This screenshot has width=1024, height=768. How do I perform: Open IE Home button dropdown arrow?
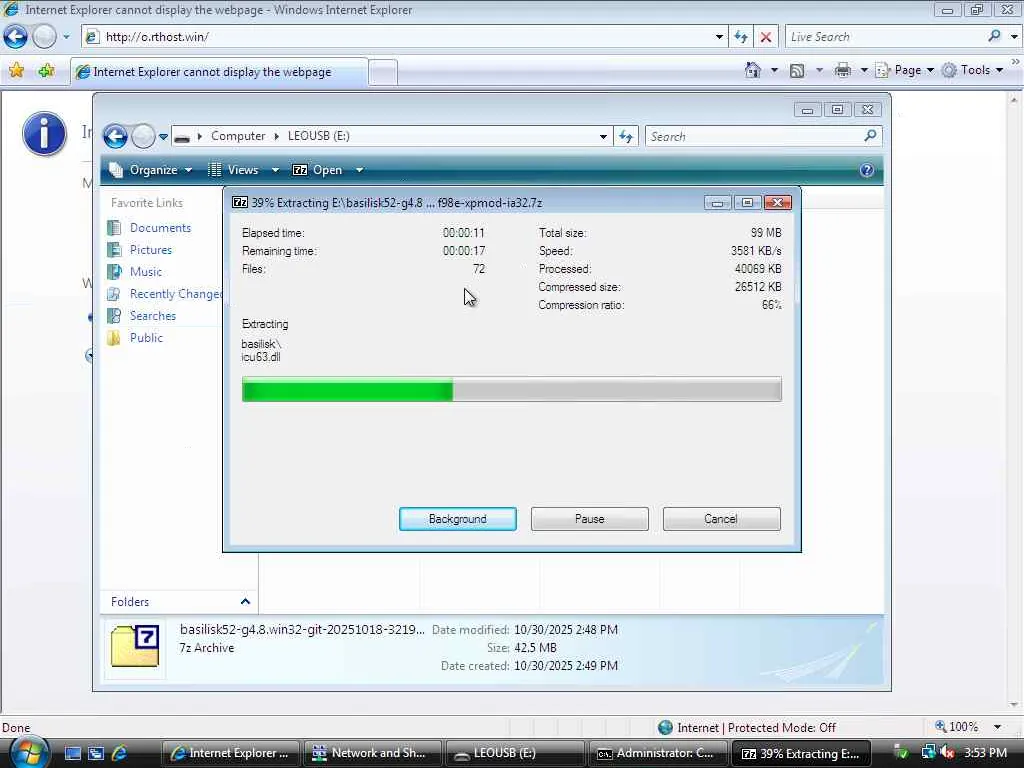coord(775,70)
